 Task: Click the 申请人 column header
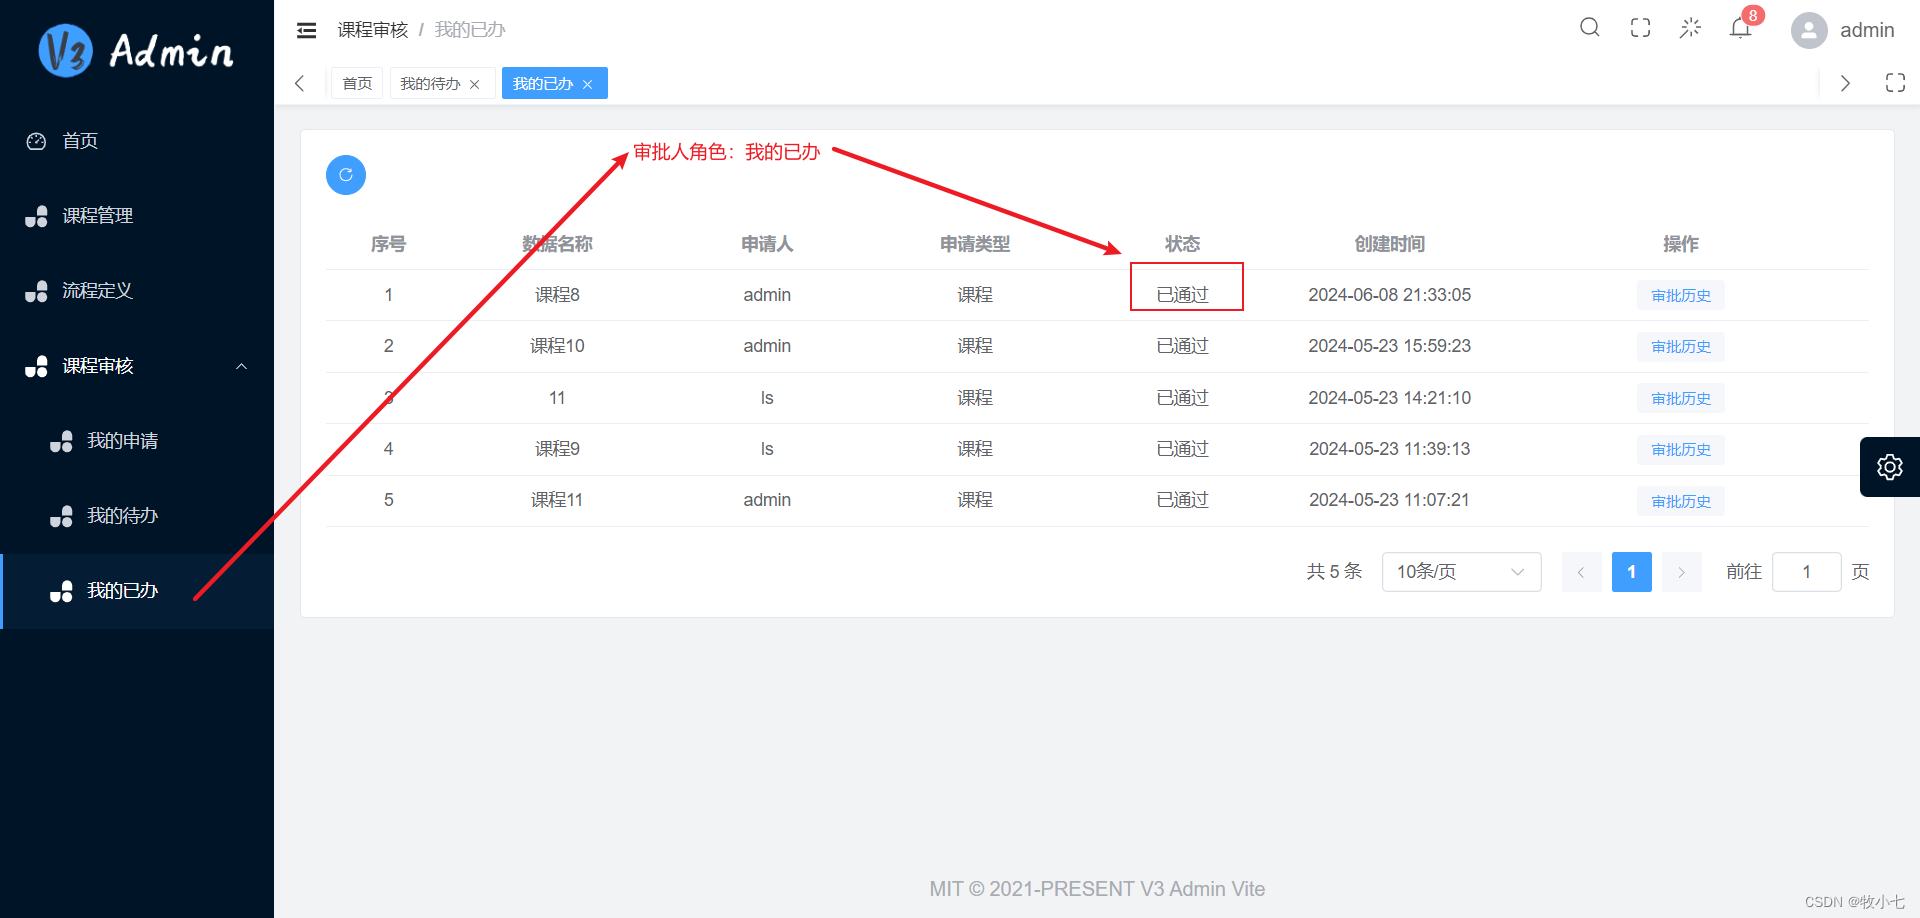click(767, 244)
